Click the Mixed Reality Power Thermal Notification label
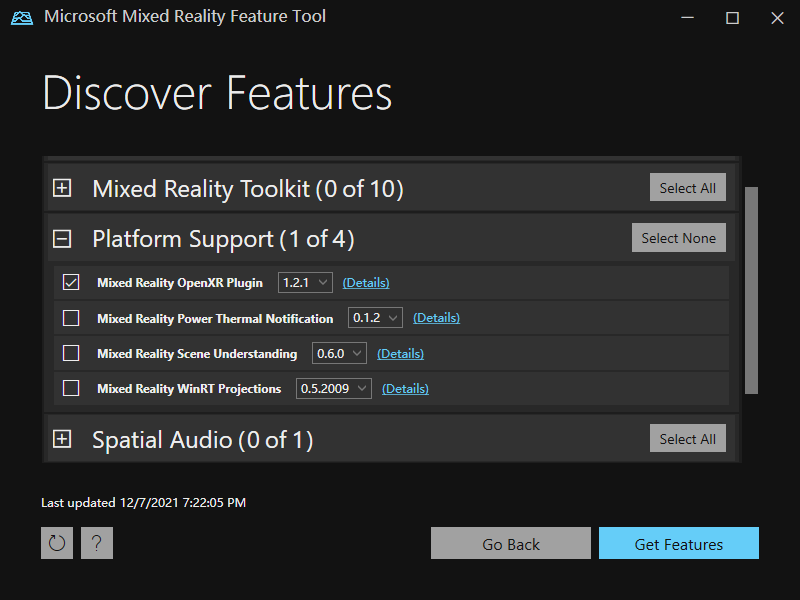800x600 pixels. [215, 318]
